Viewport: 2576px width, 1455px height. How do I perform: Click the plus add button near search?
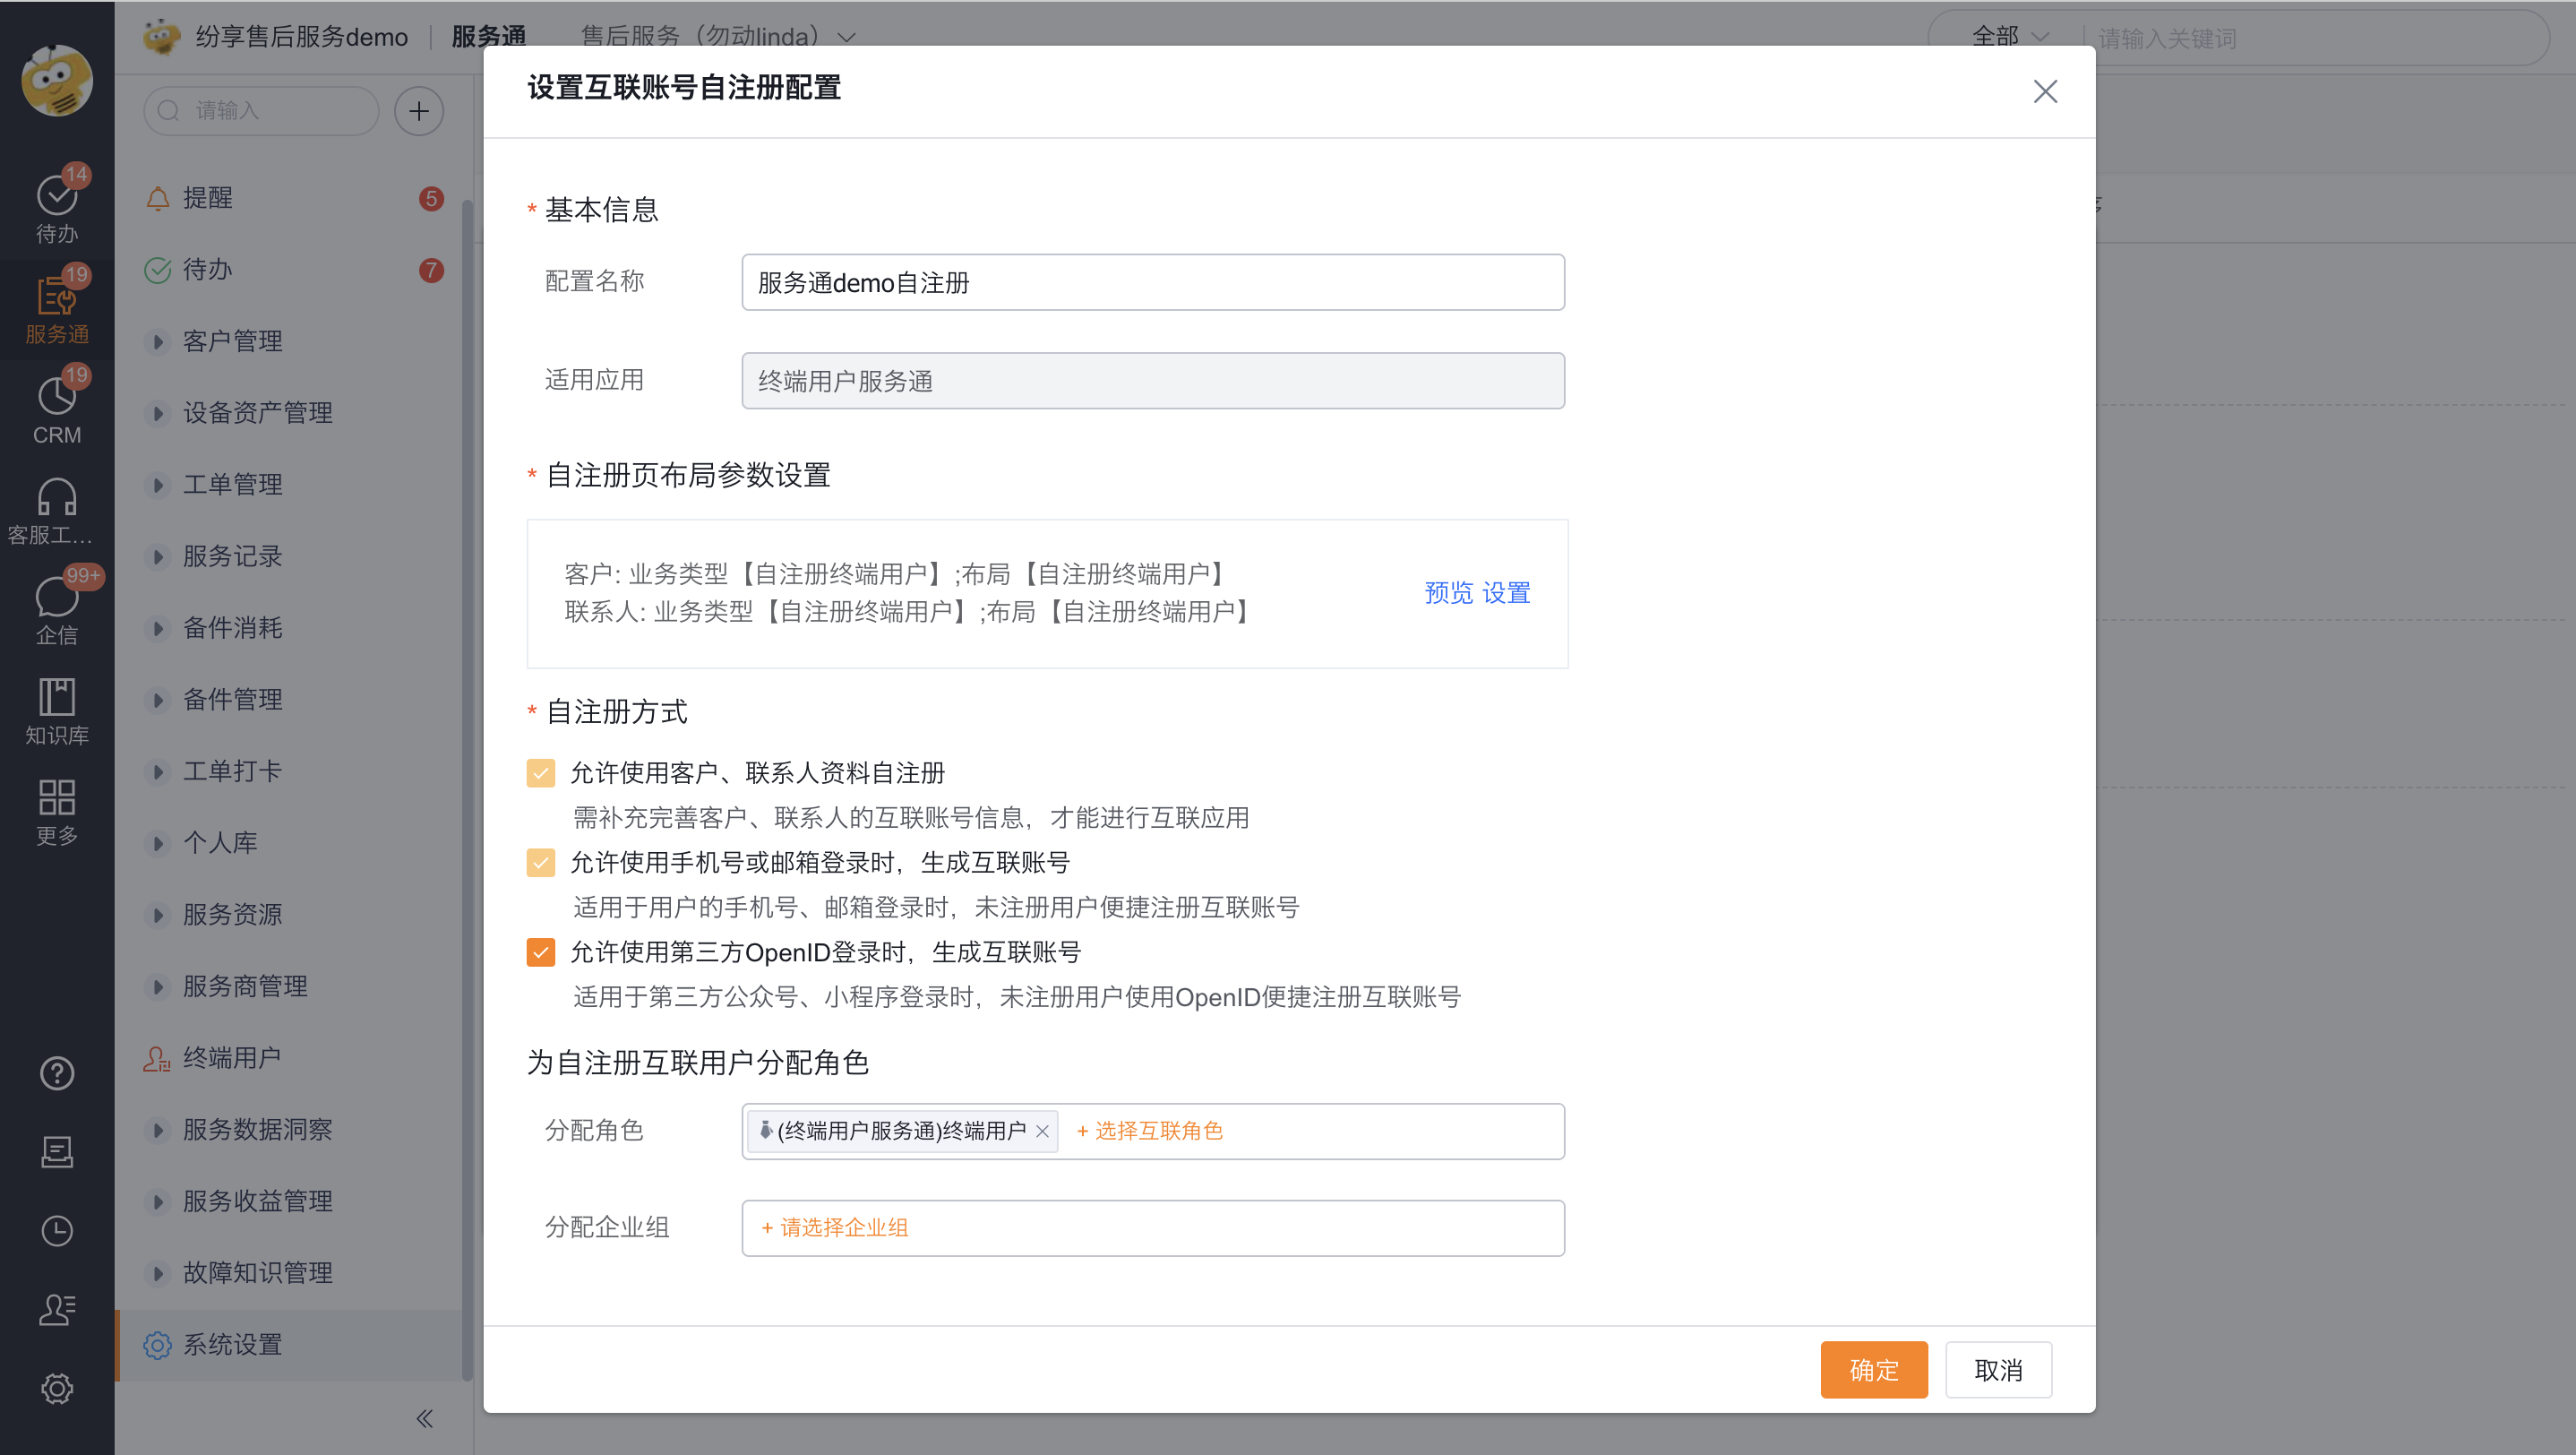(x=419, y=111)
